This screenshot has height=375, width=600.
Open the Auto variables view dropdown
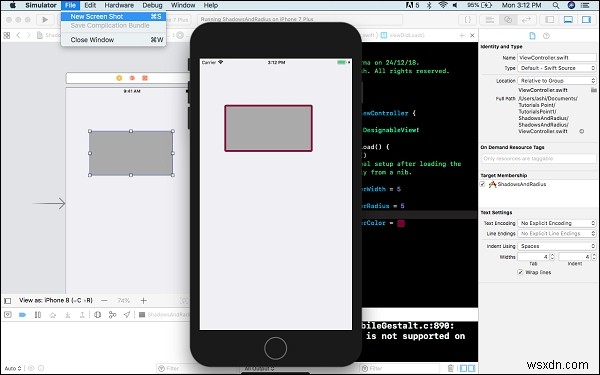click(13, 368)
